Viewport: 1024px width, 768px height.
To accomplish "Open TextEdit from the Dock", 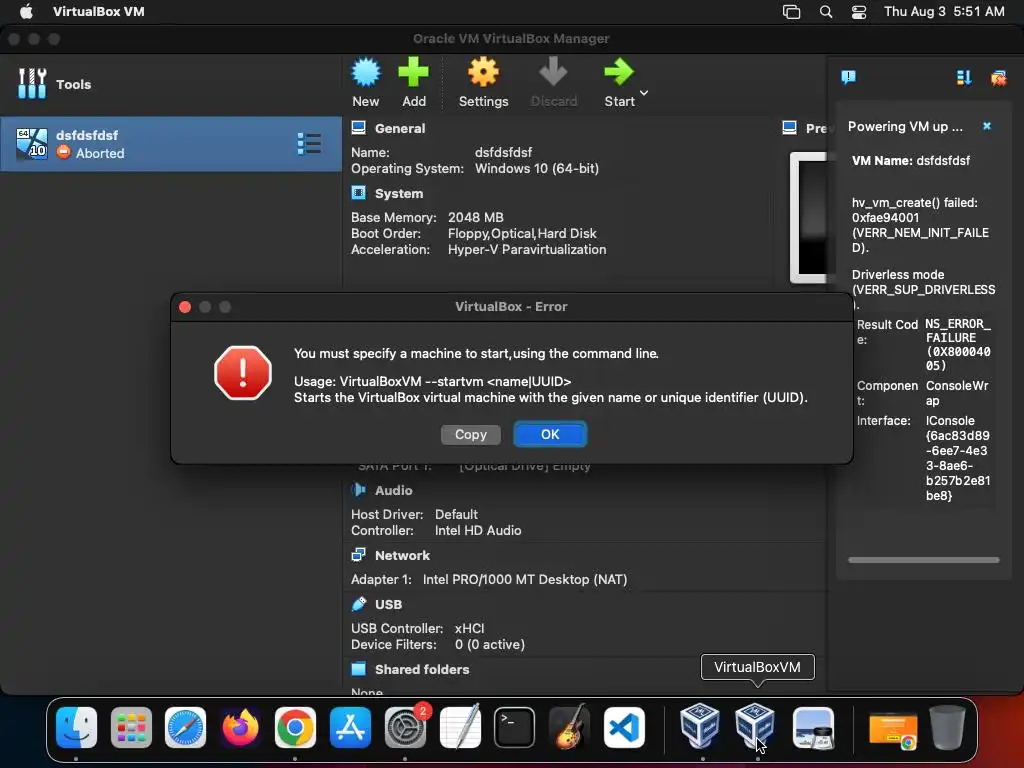I will [x=460, y=727].
